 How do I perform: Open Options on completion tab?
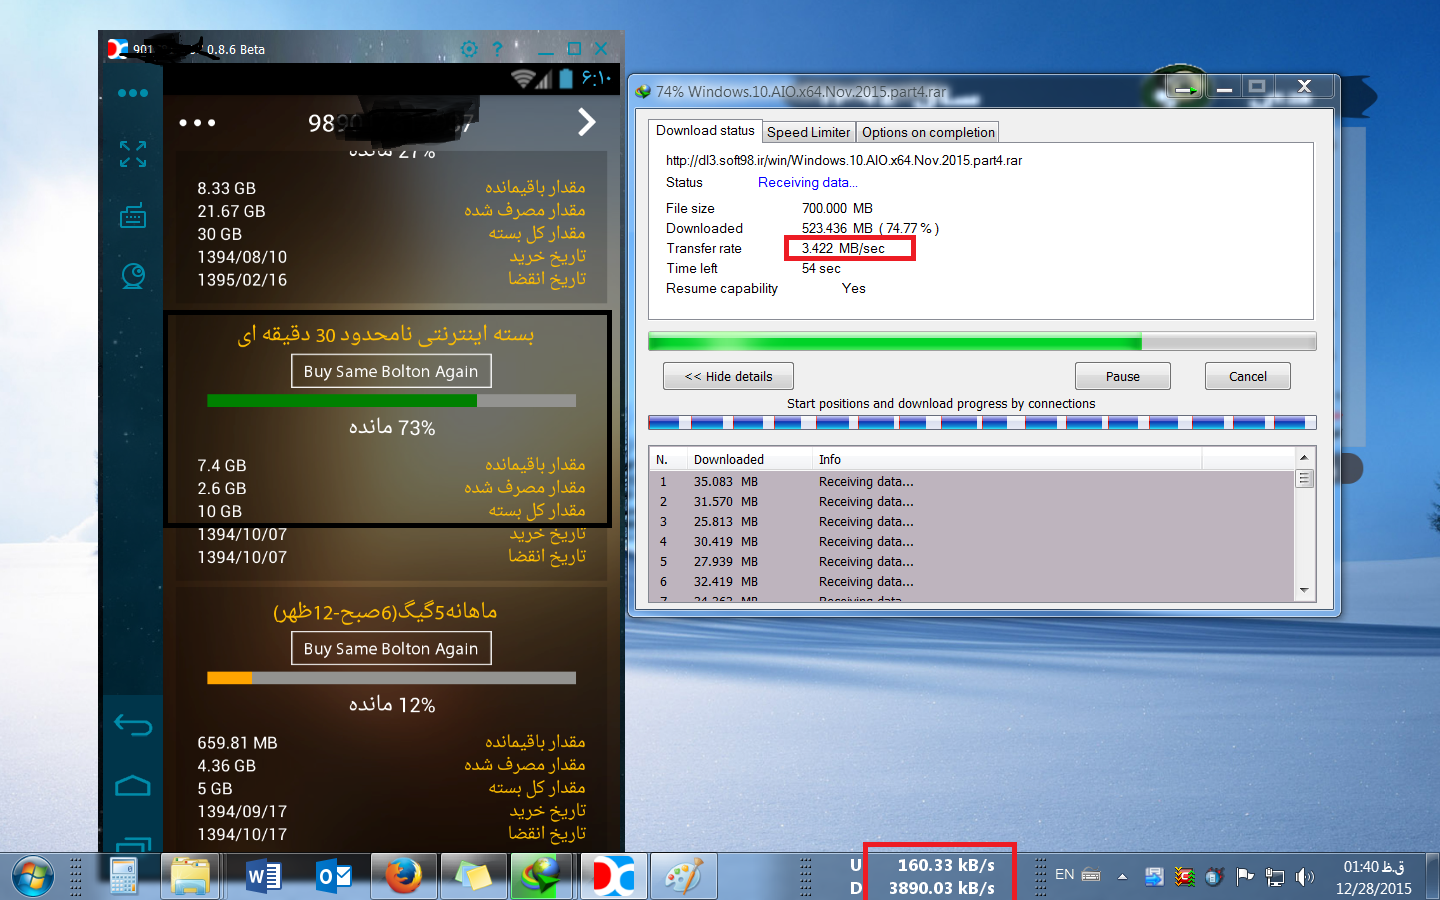pyautogui.click(x=928, y=132)
